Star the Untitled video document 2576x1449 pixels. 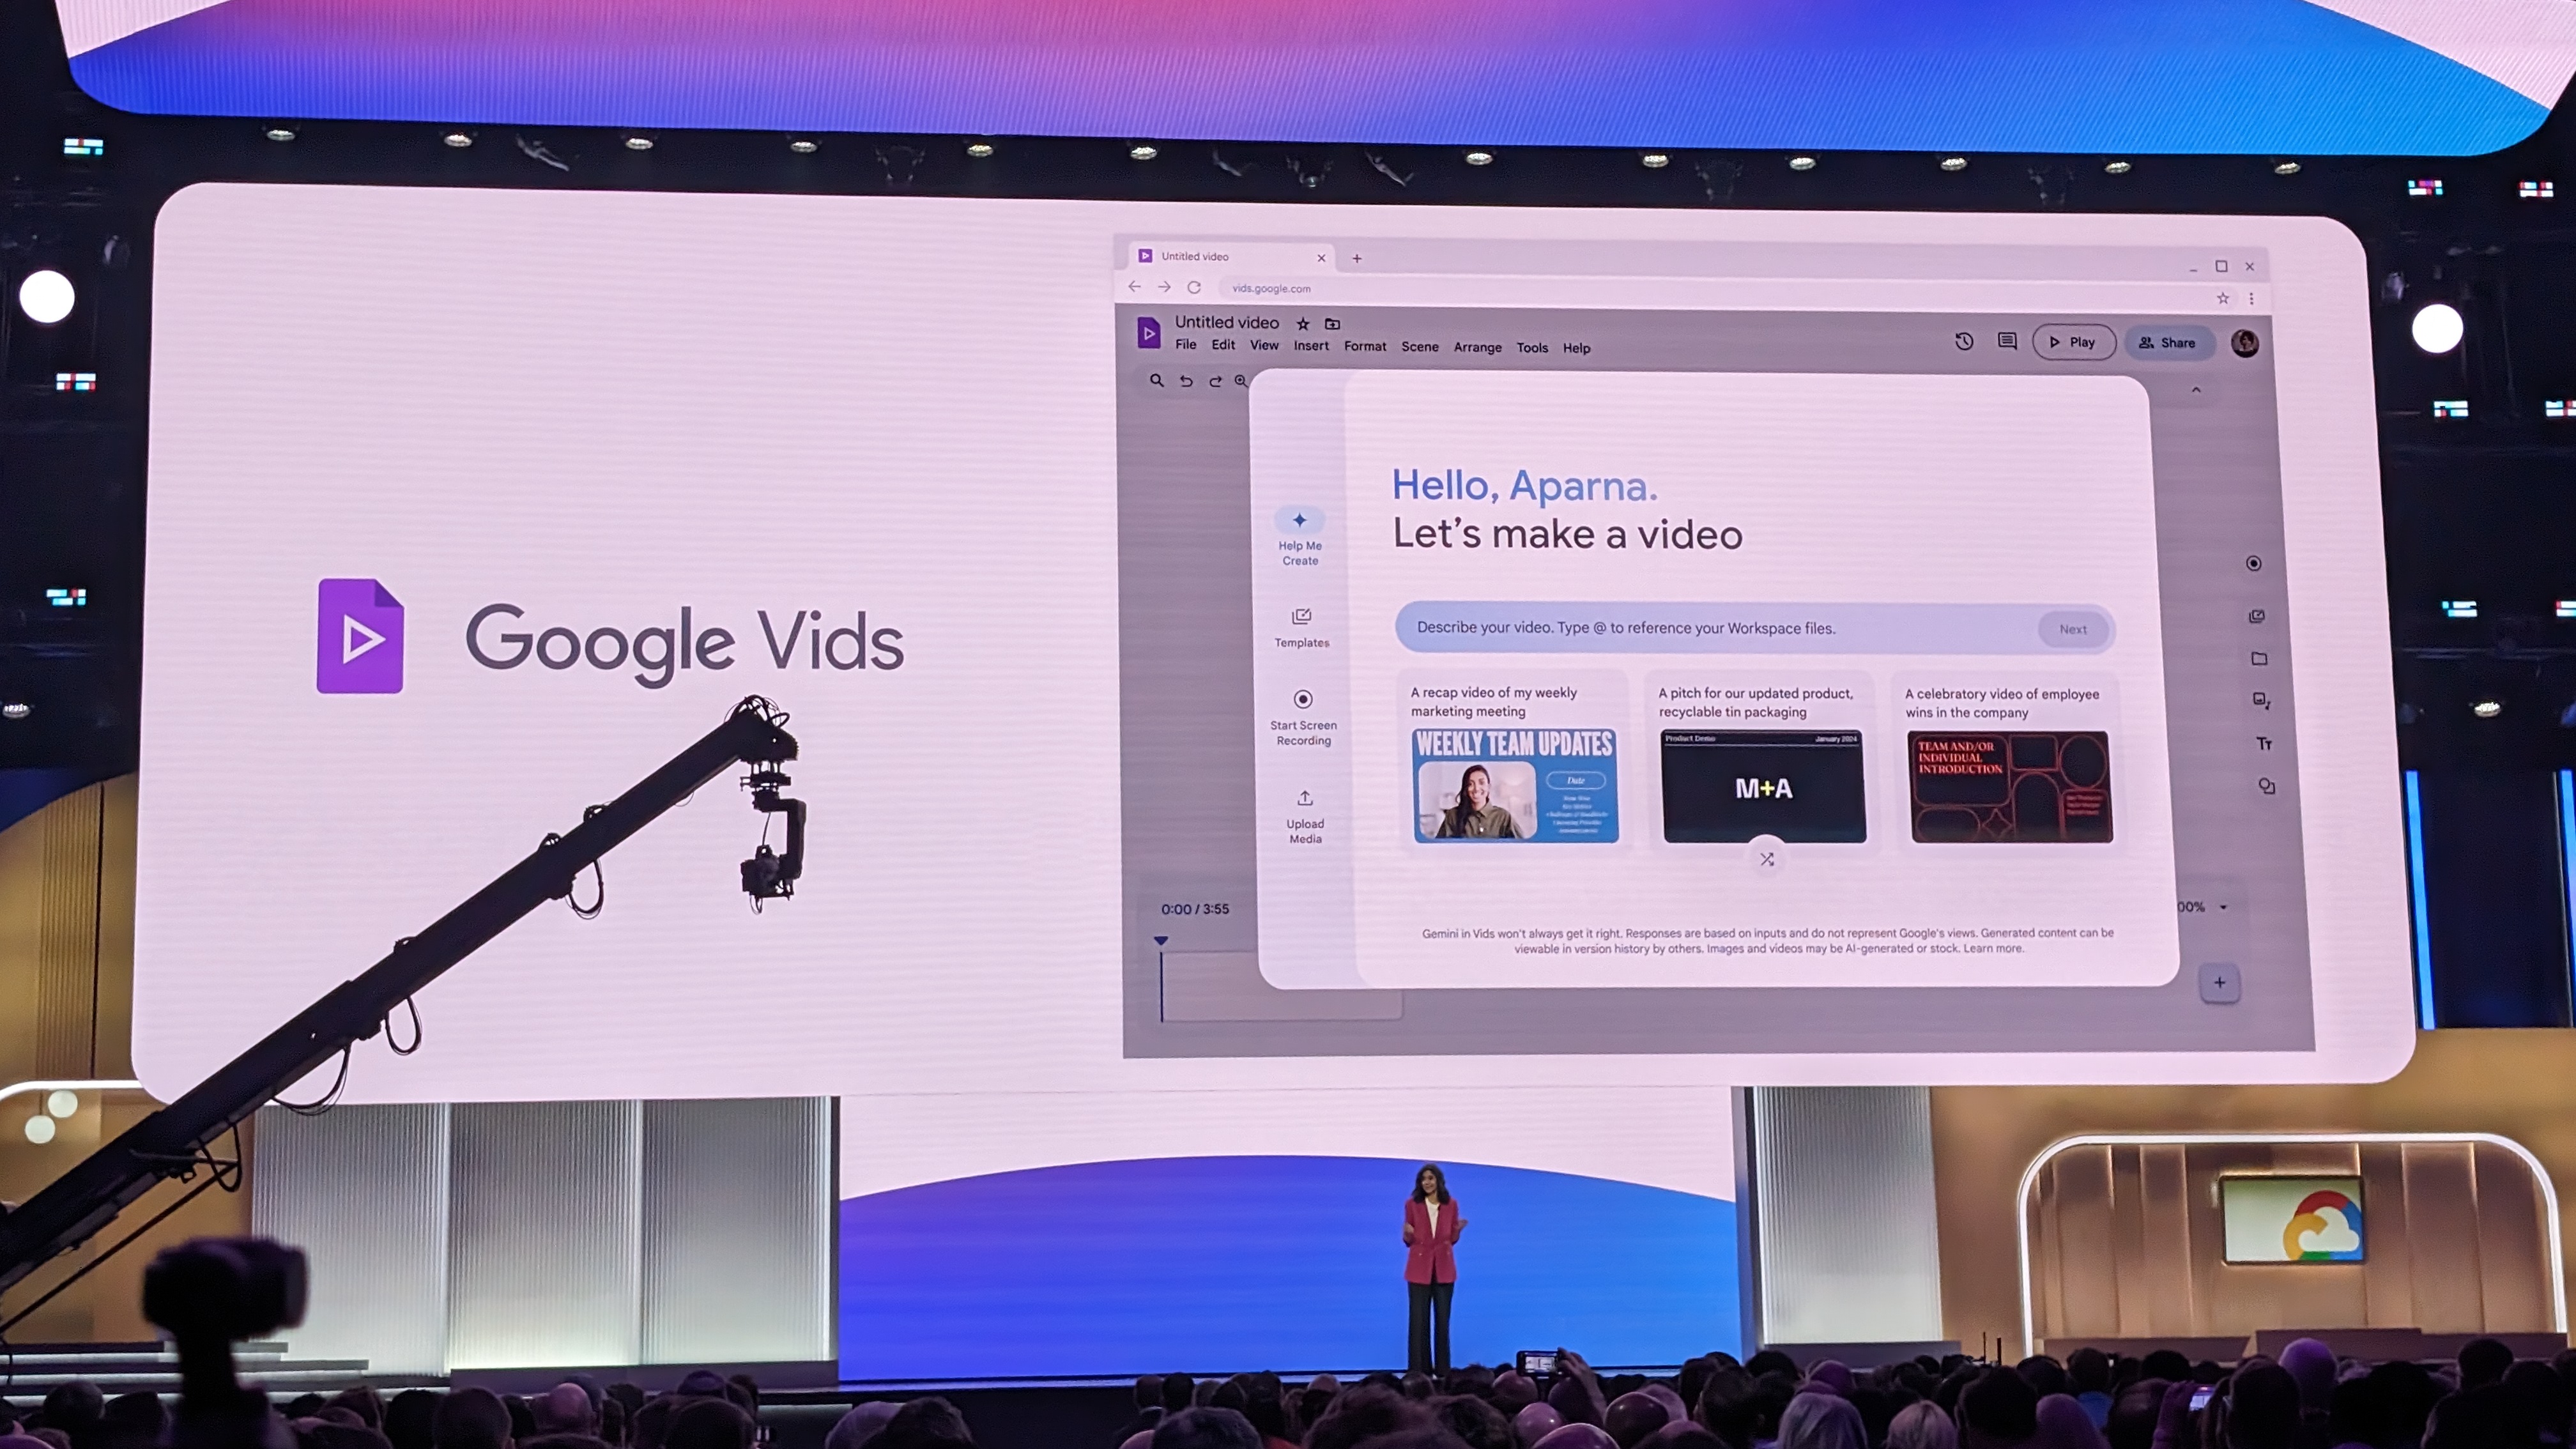[x=1303, y=324]
